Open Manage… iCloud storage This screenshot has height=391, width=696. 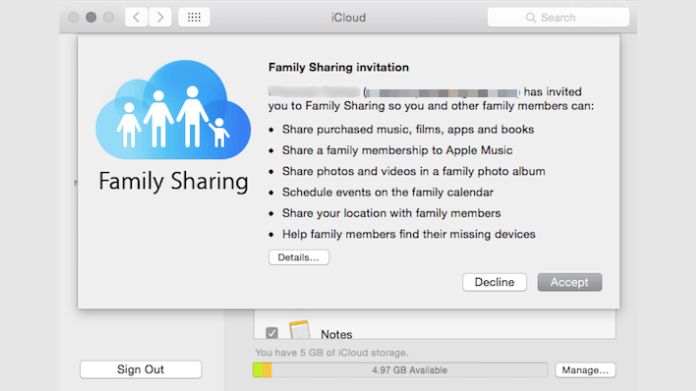[x=585, y=370]
